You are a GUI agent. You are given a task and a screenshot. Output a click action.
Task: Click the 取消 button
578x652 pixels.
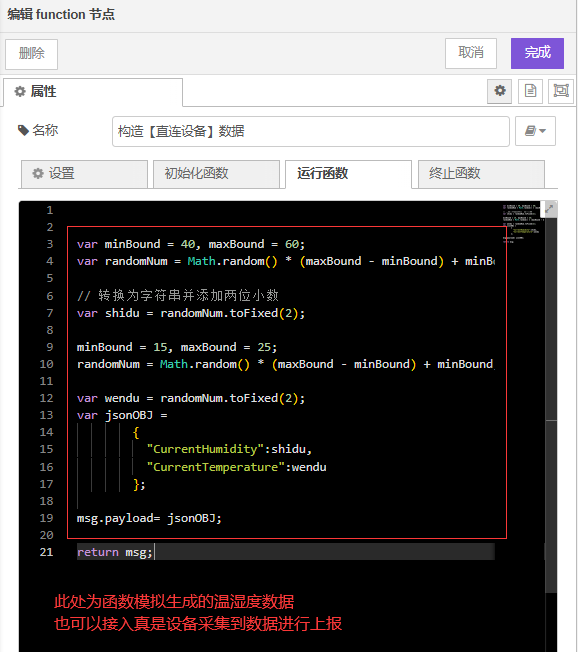(x=471, y=53)
